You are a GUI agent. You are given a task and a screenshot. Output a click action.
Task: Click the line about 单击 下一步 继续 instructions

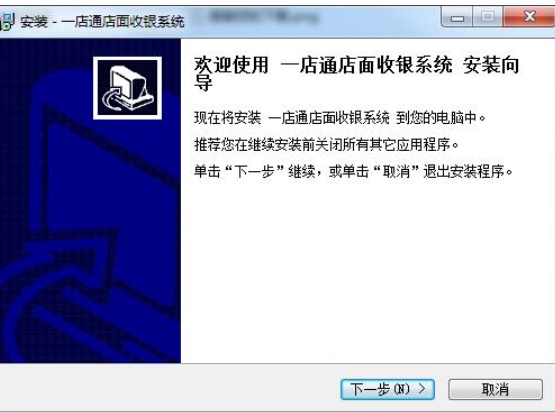353,172
